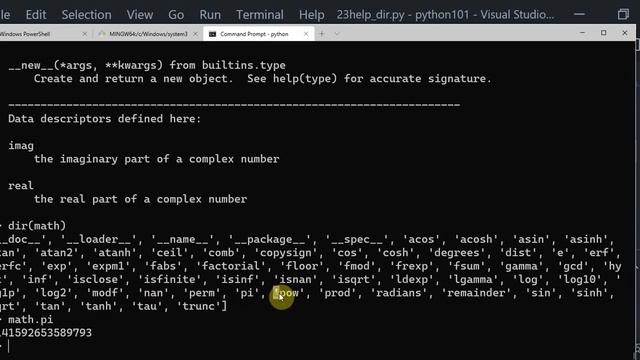Image resolution: width=640 pixels, height=360 pixels.
Task: Click the MINGW64 tab icon
Action: pos(102,34)
